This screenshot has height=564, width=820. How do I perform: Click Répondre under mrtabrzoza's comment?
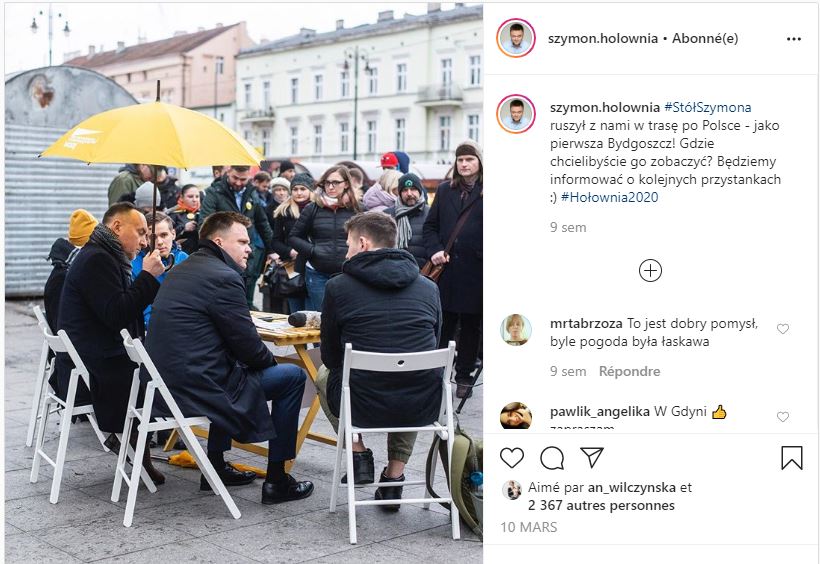629,371
